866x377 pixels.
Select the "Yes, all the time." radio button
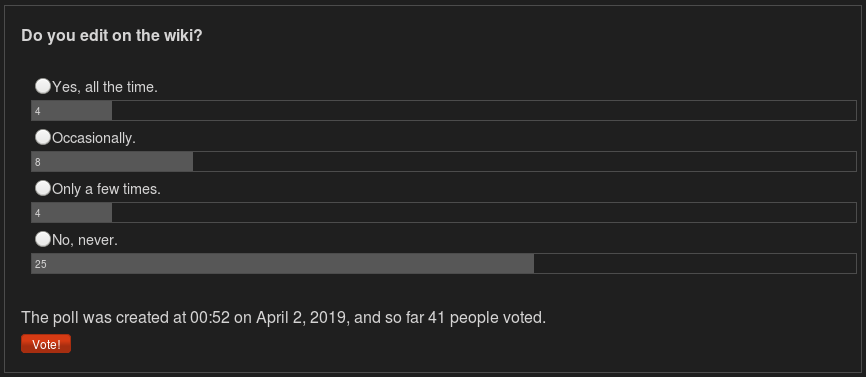[43, 86]
